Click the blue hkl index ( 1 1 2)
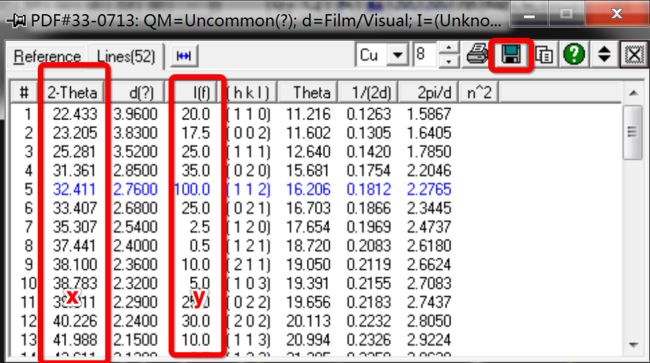This screenshot has height=363, width=650. point(248,189)
